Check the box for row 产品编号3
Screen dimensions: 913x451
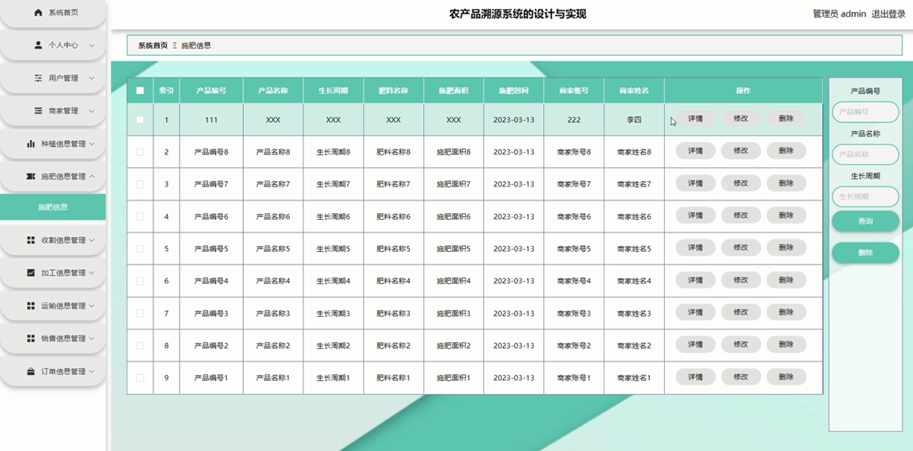(140, 313)
